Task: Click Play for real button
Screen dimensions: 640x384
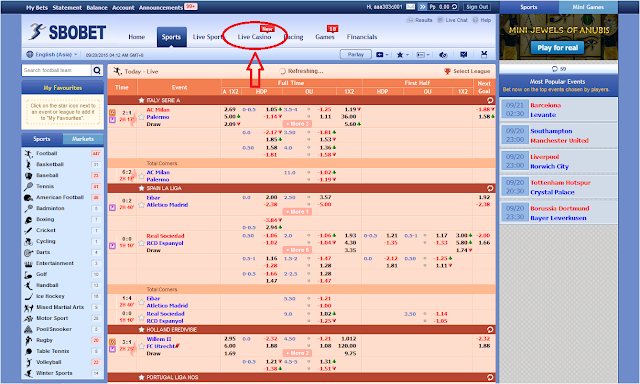Action: coord(558,48)
